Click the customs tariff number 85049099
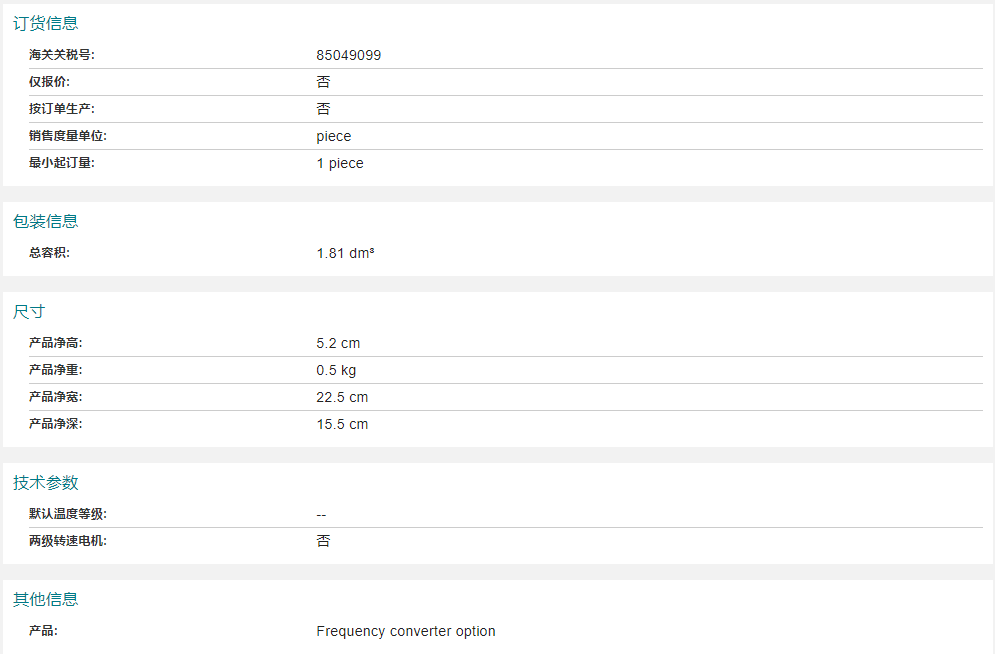Image resolution: width=995 pixels, height=654 pixels. 348,55
